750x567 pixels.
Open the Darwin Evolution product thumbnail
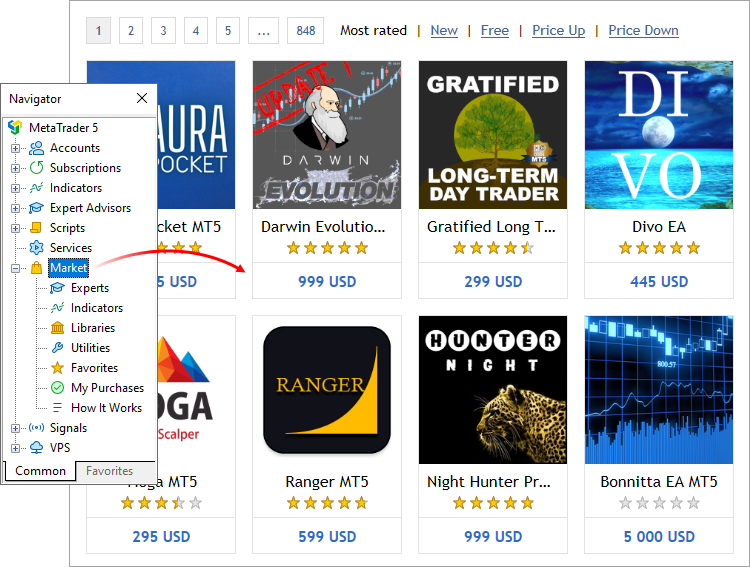coord(327,135)
